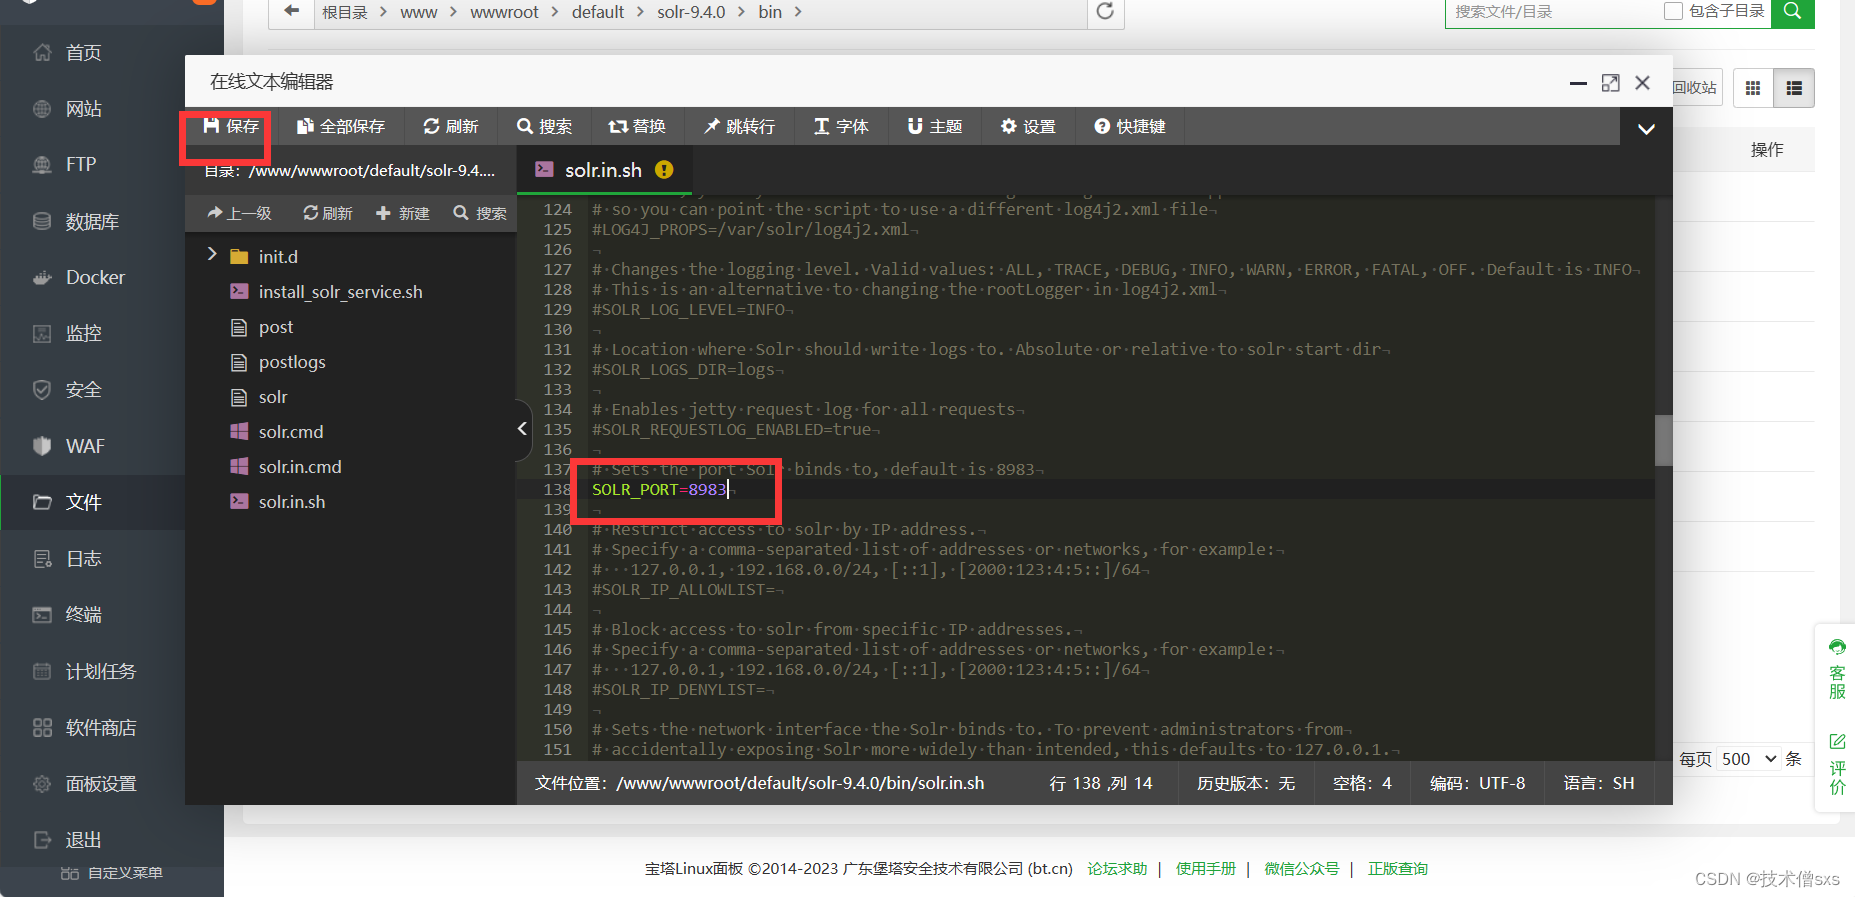Go up one level in file tree
Image resolution: width=1855 pixels, height=897 pixels.
click(240, 213)
